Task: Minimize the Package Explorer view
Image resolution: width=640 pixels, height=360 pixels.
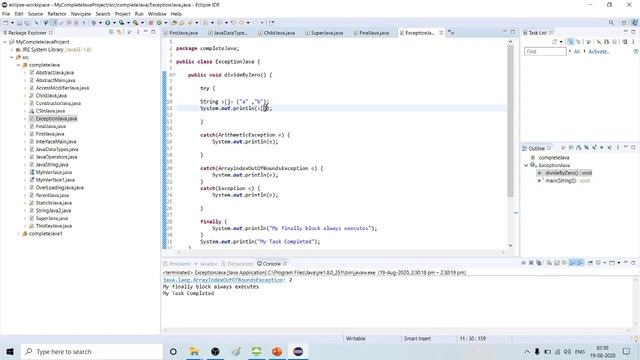Action: click(x=146, y=31)
